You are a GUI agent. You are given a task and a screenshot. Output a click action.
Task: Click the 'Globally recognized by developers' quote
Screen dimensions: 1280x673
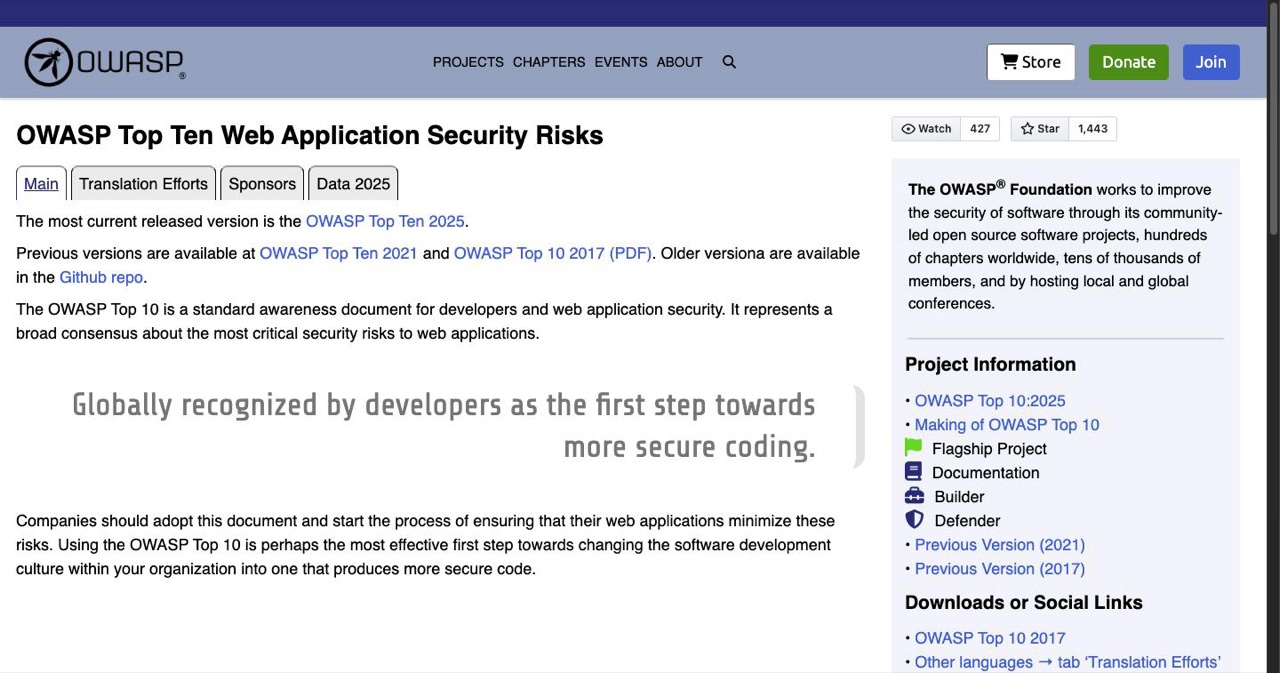(444, 425)
